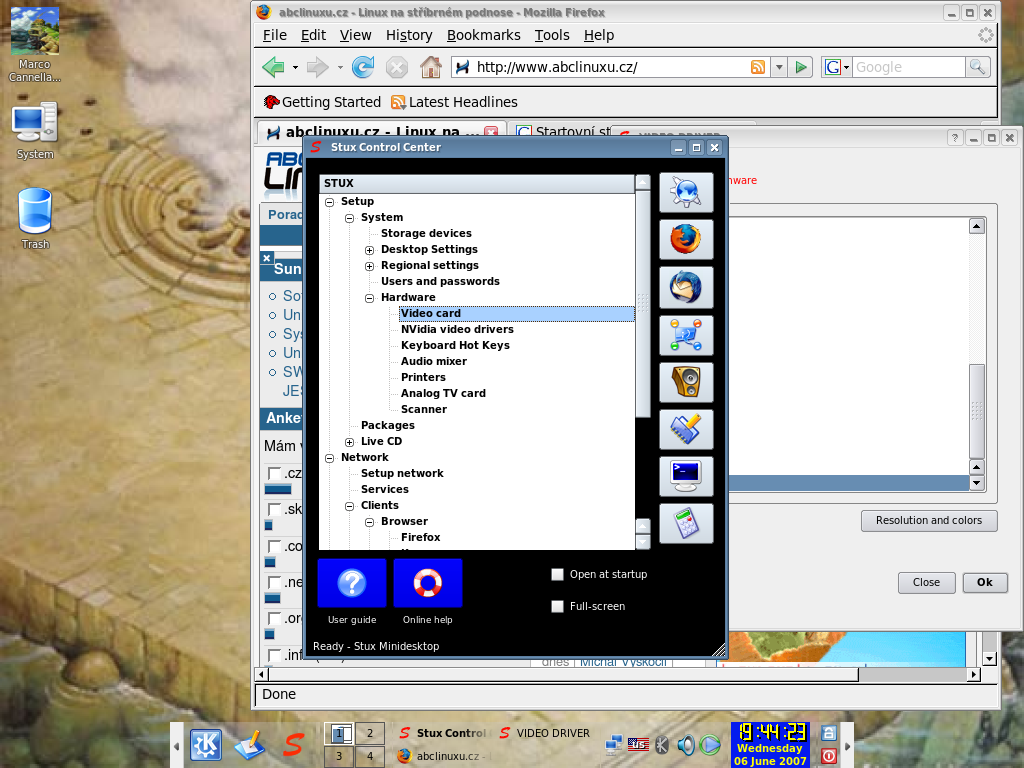Screen dimensions: 1024x768
Task: Click the Google search field in Firefox
Action: click(908, 67)
